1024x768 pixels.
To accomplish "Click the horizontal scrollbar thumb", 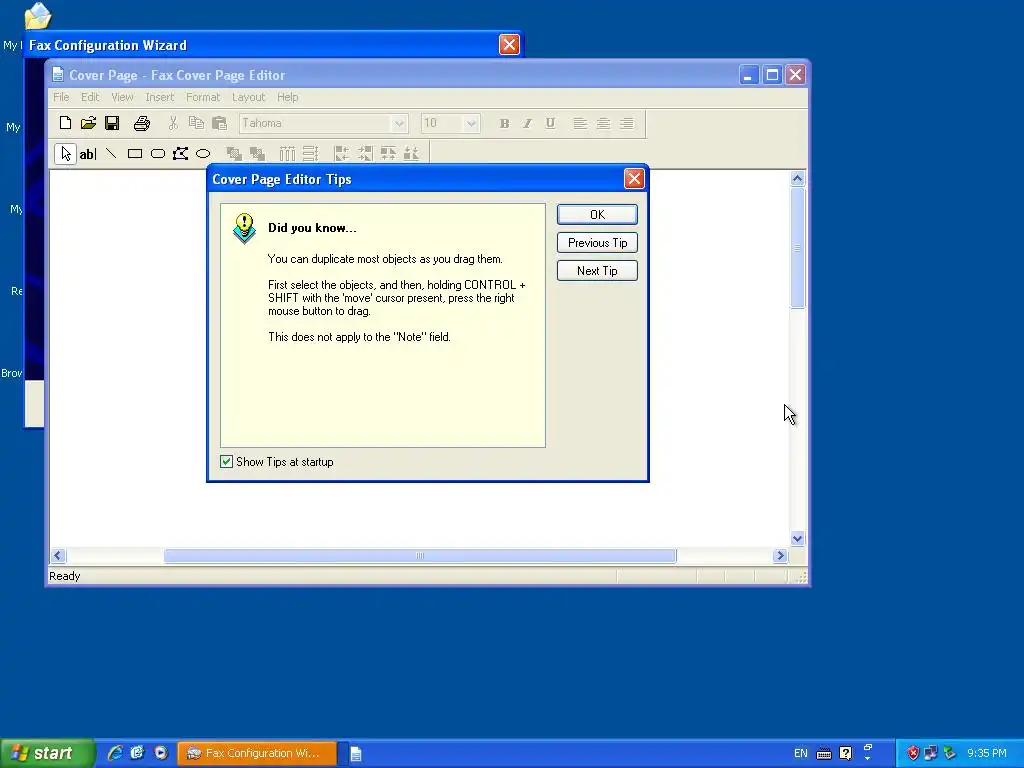I will click(x=420, y=556).
